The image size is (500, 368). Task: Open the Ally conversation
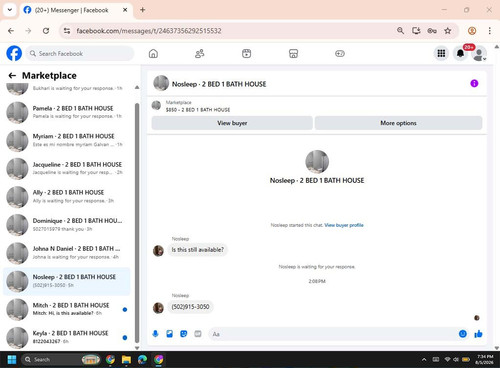pos(67,197)
